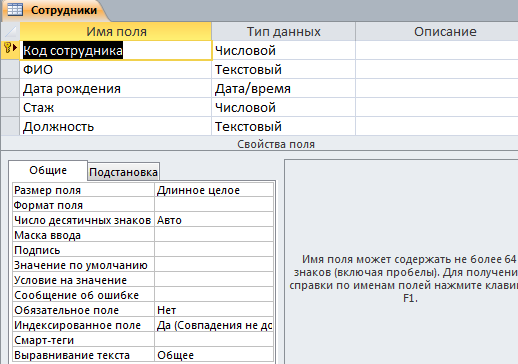Click the select-all corner cell of the grid
The width and height of the screenshot is (518, 364).
click(x=10, y=32)
